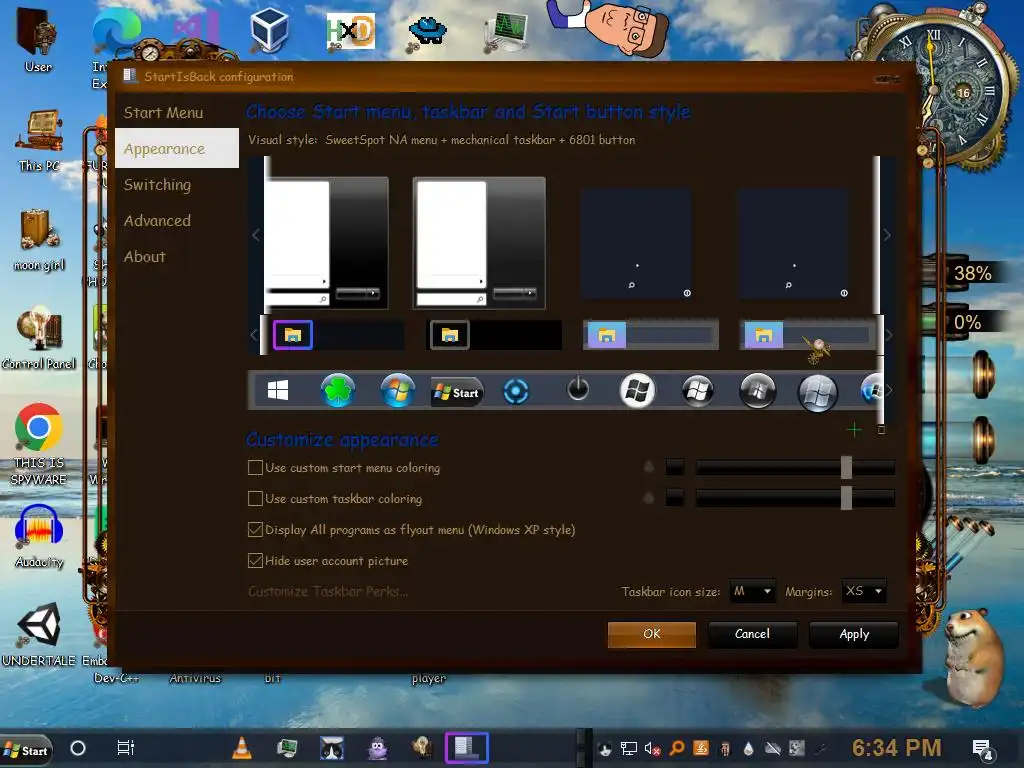Cancel the configuration dialog
The height and width of the screenshot is (768, 1024).
tap(752, 634)
